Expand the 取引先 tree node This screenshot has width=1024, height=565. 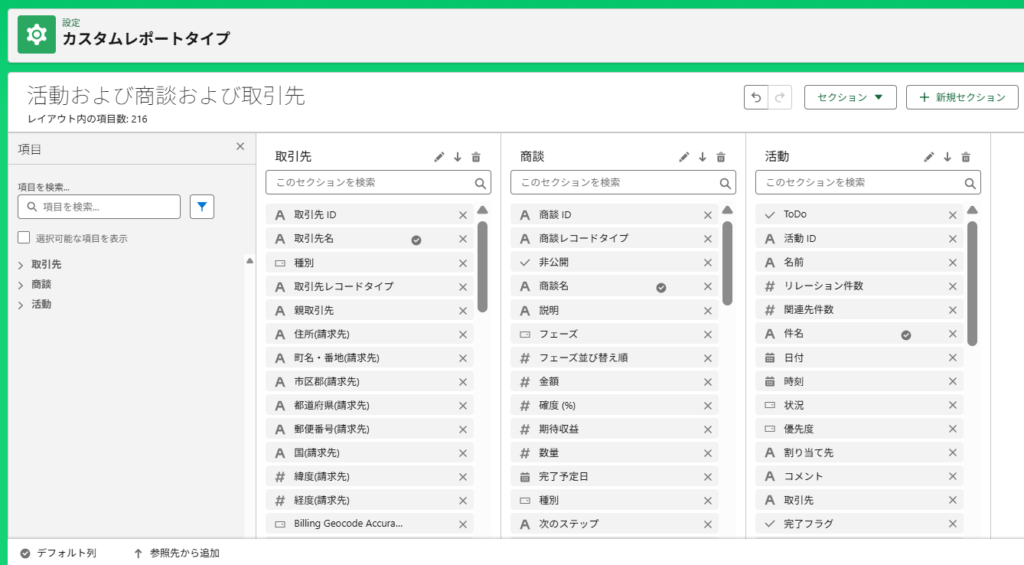pos(21,265)
